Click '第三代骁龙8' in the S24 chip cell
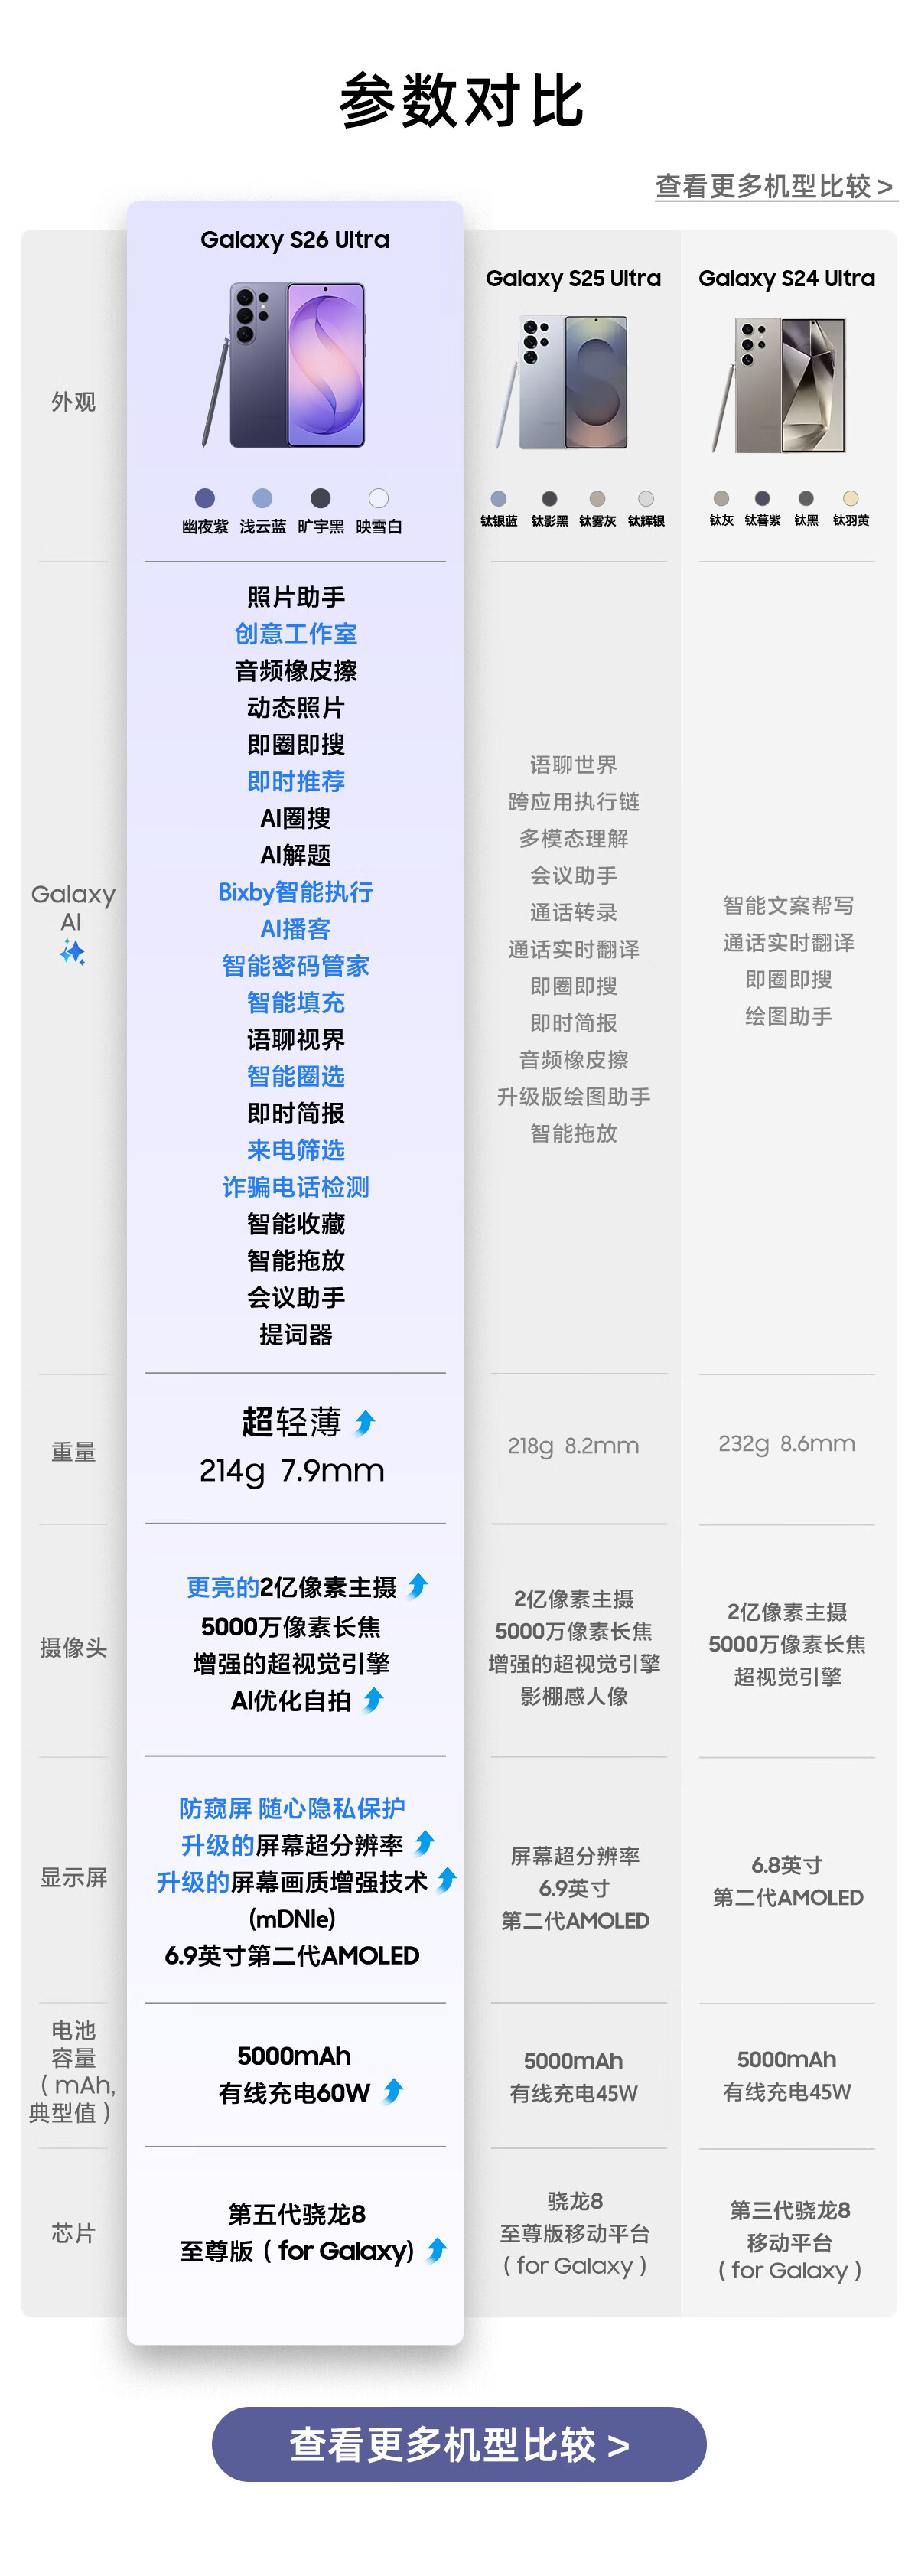The image size is (918, 2576). [x=790, y=2210]
